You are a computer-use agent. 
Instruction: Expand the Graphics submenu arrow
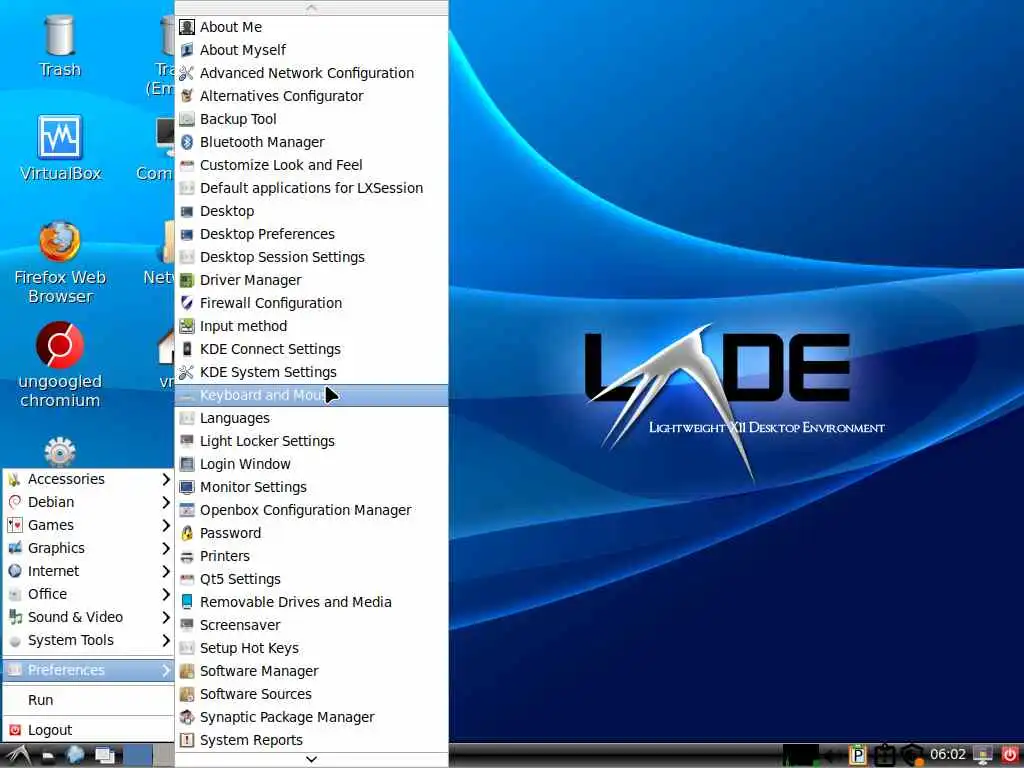pos(165,548)
